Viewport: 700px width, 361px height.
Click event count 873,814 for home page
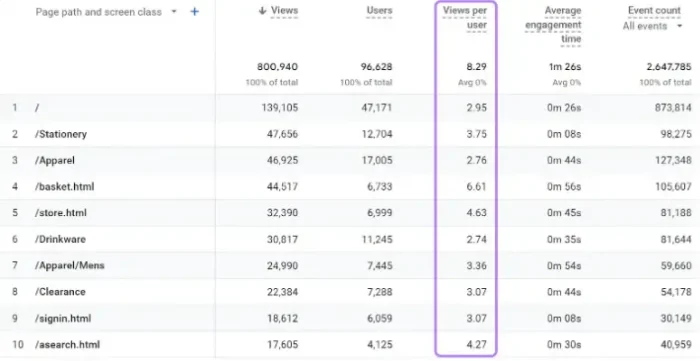[673, 108]
